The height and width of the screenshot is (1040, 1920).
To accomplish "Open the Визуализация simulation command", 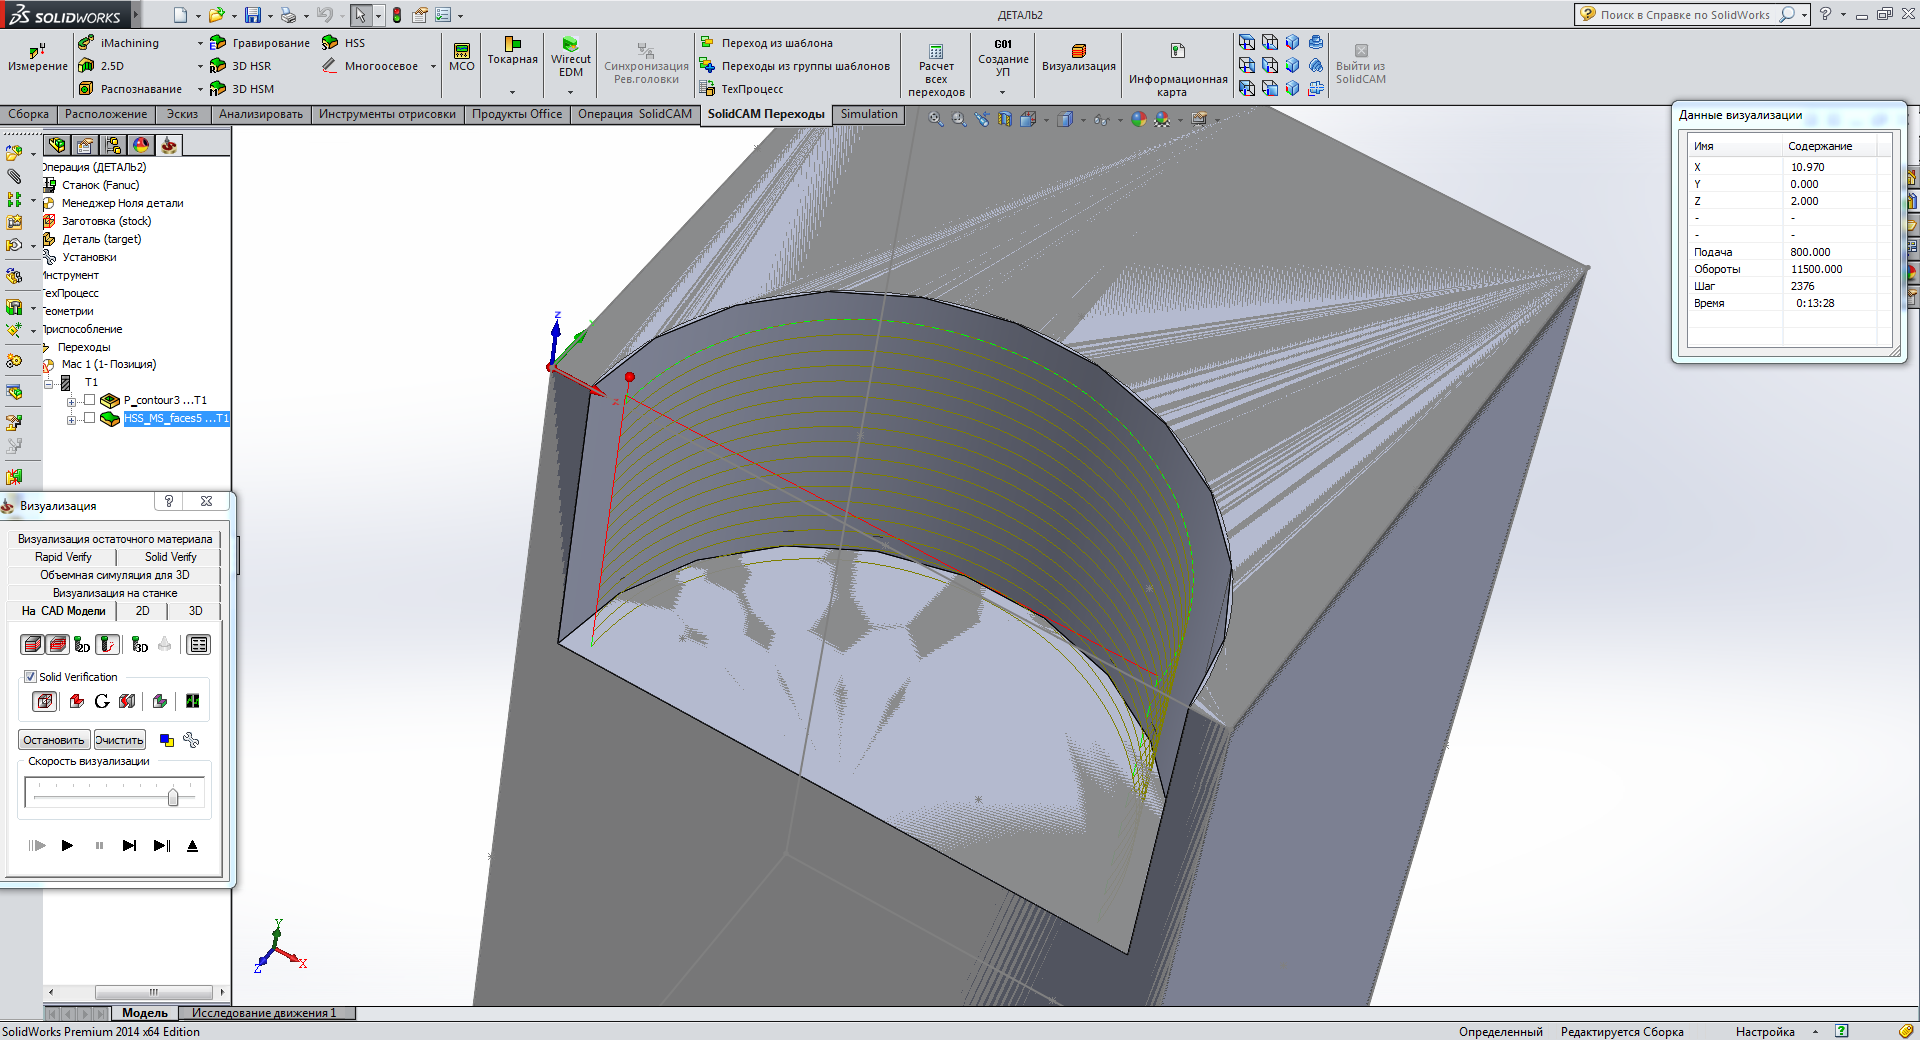I will 1079,57.
